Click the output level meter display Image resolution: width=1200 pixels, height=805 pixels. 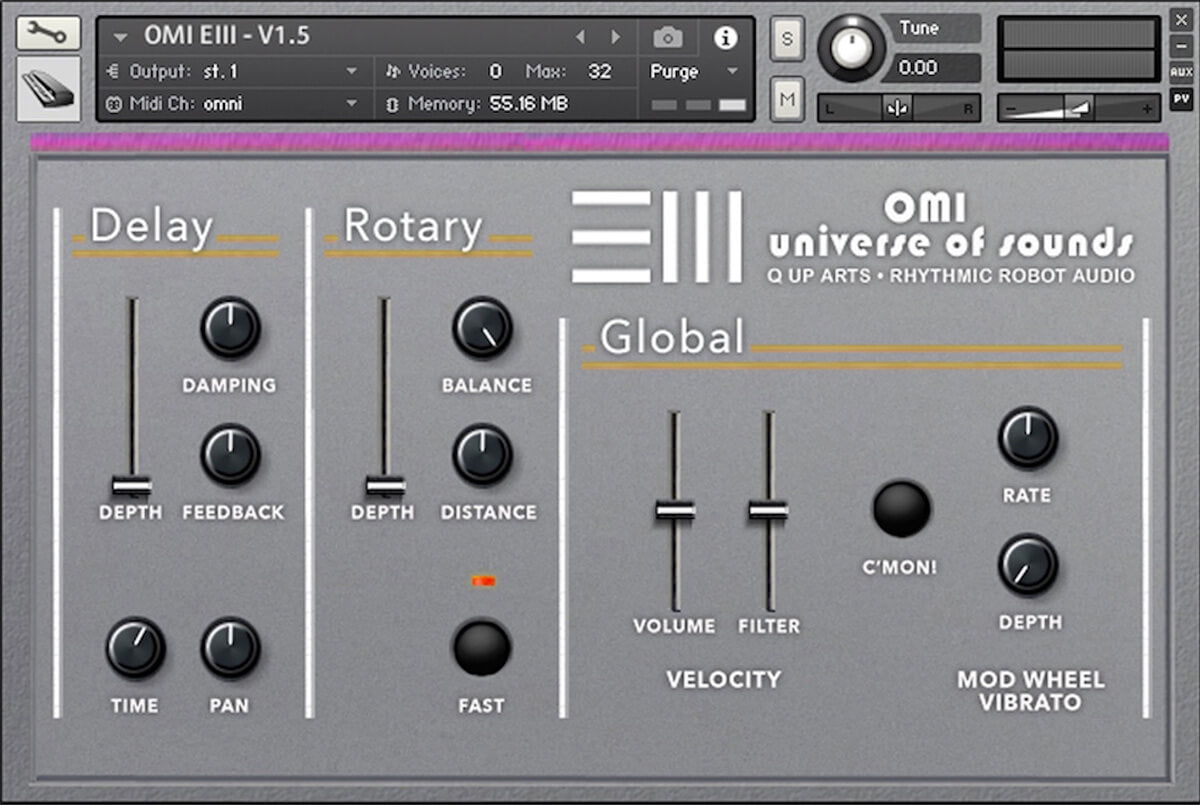[1079, 49]
